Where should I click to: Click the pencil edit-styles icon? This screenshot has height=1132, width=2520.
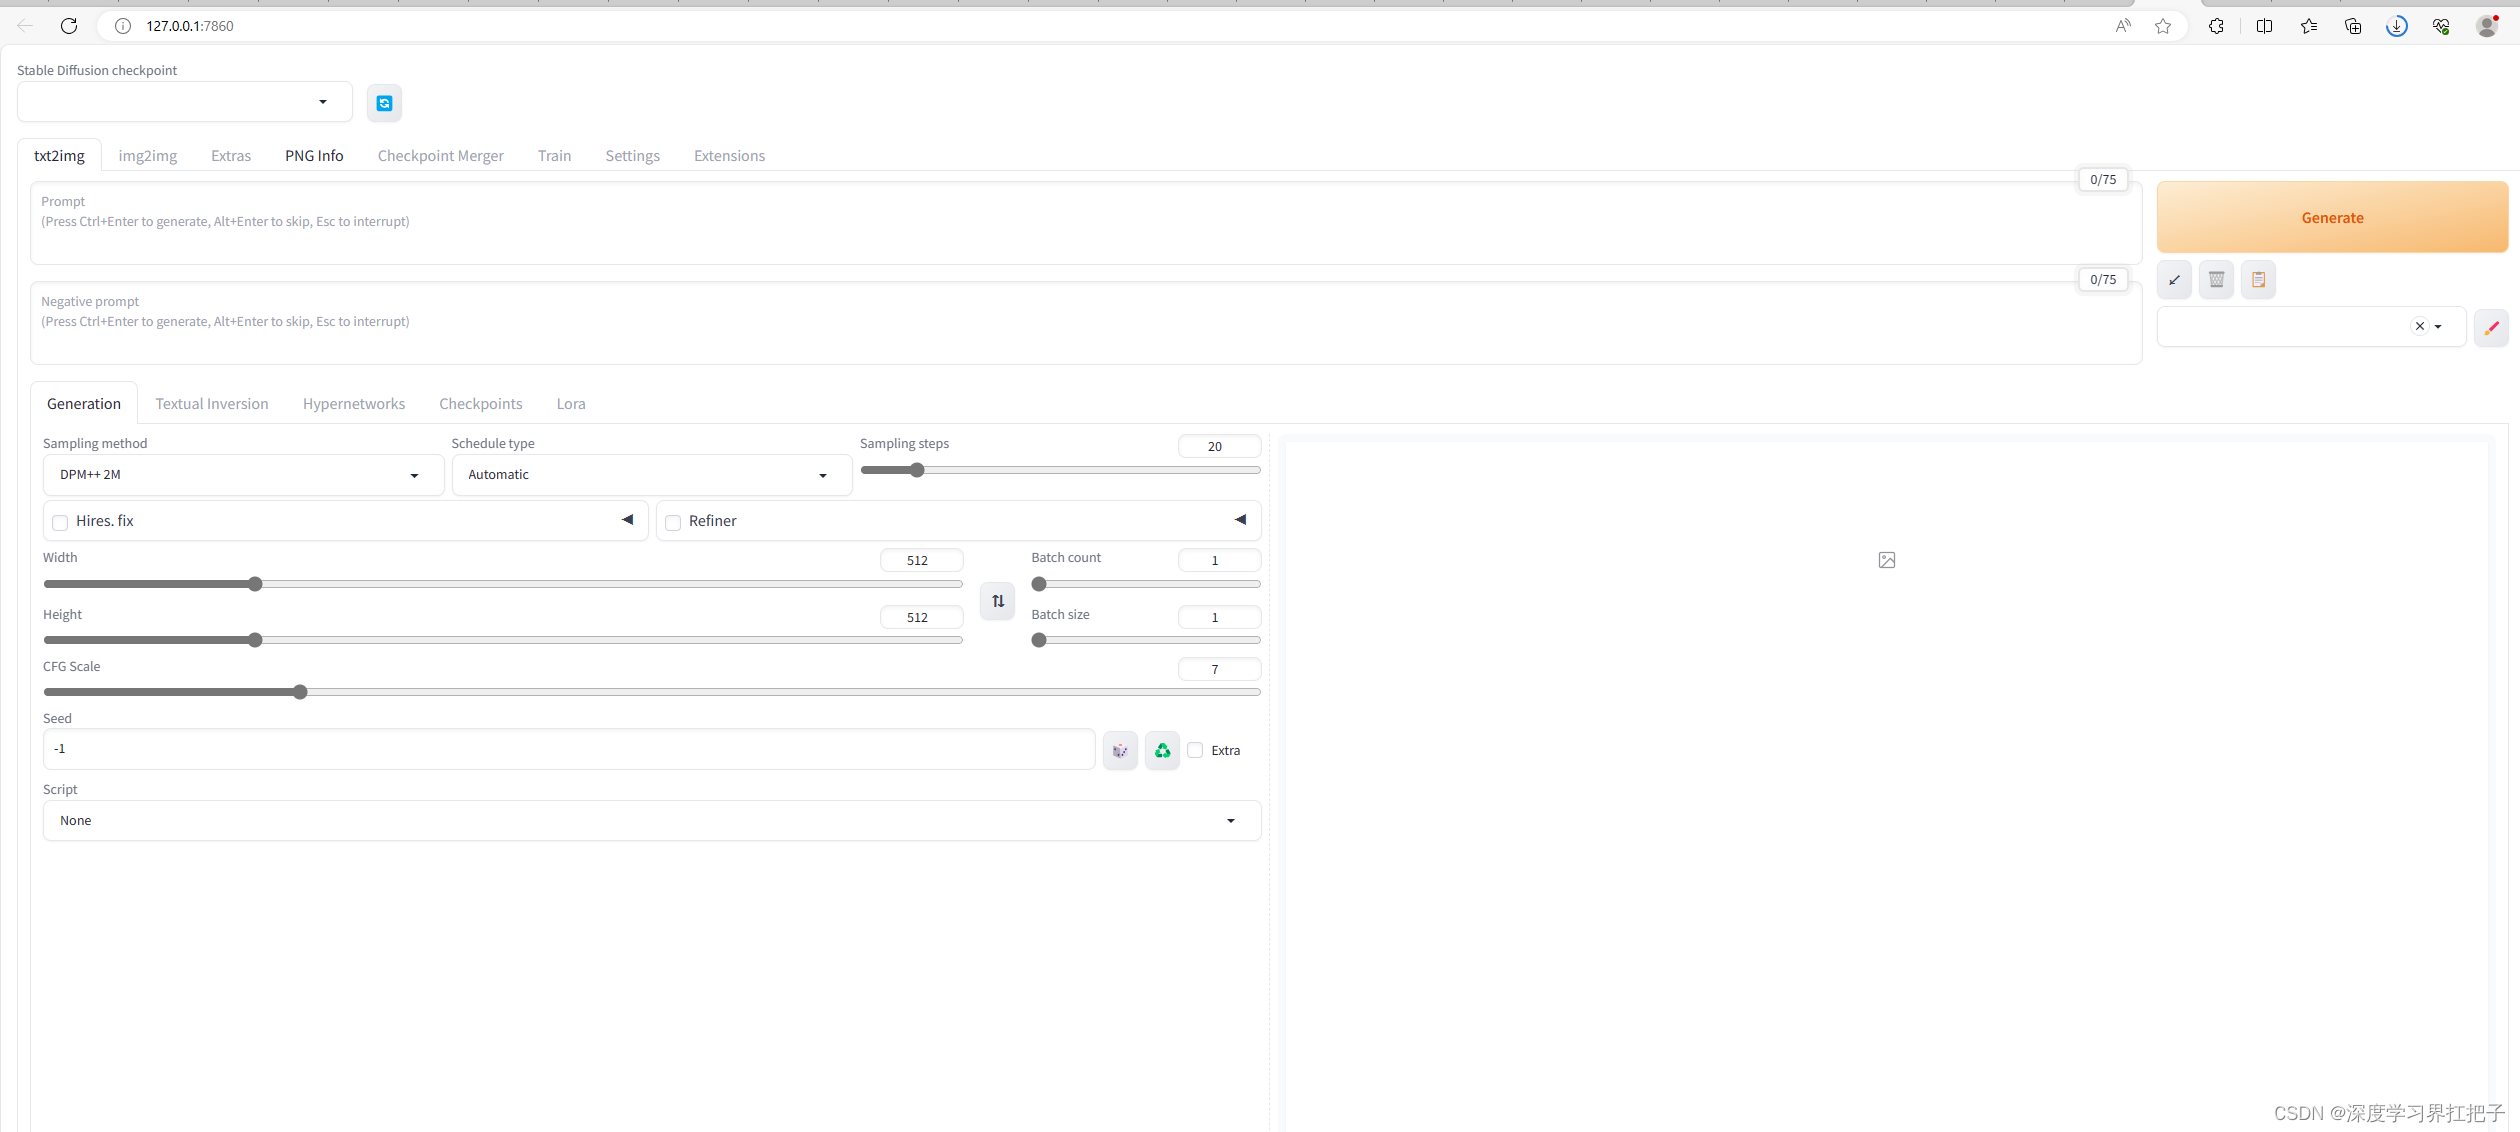2491,327
